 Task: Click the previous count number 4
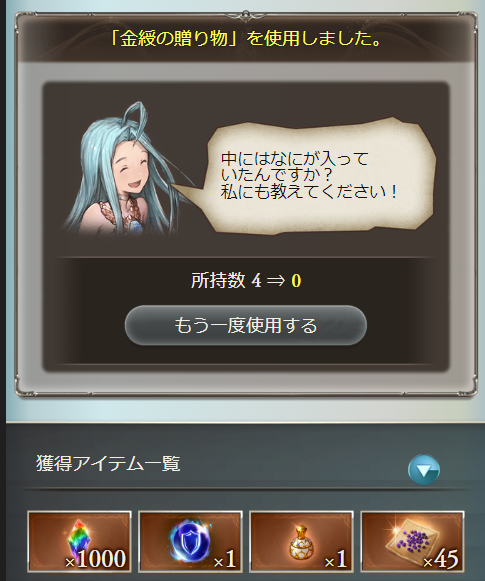[256, 281]
